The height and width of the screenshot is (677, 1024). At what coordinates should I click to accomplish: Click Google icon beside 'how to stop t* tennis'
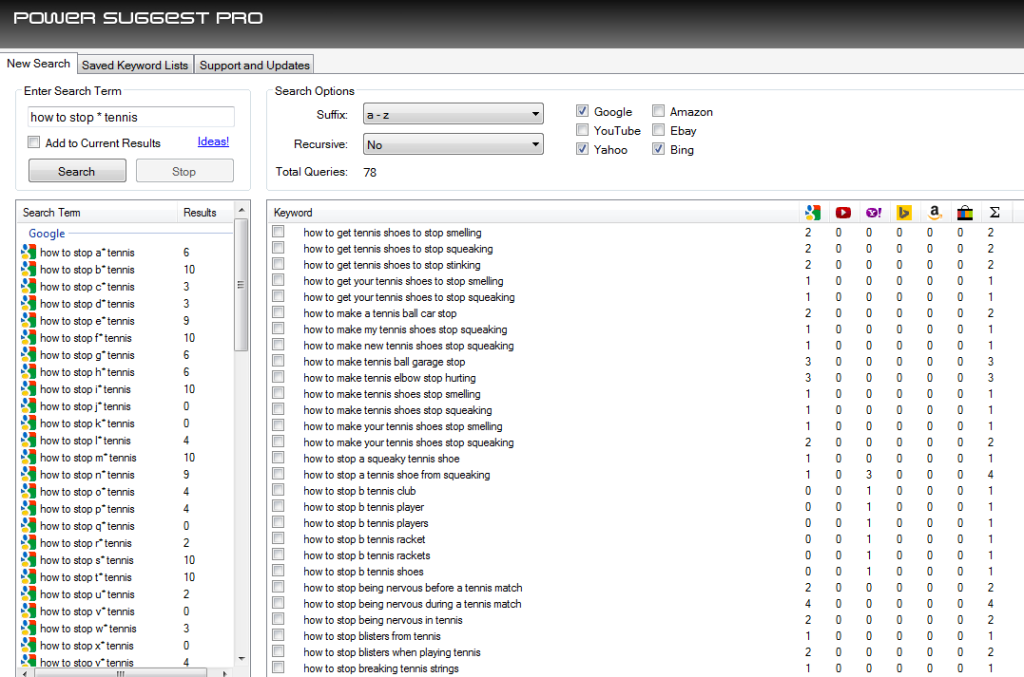pos(29,576)
